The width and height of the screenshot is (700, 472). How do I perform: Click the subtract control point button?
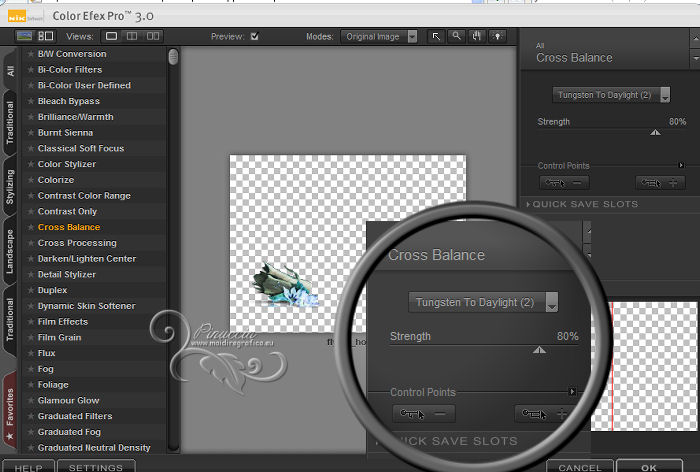tap(564, 183)
